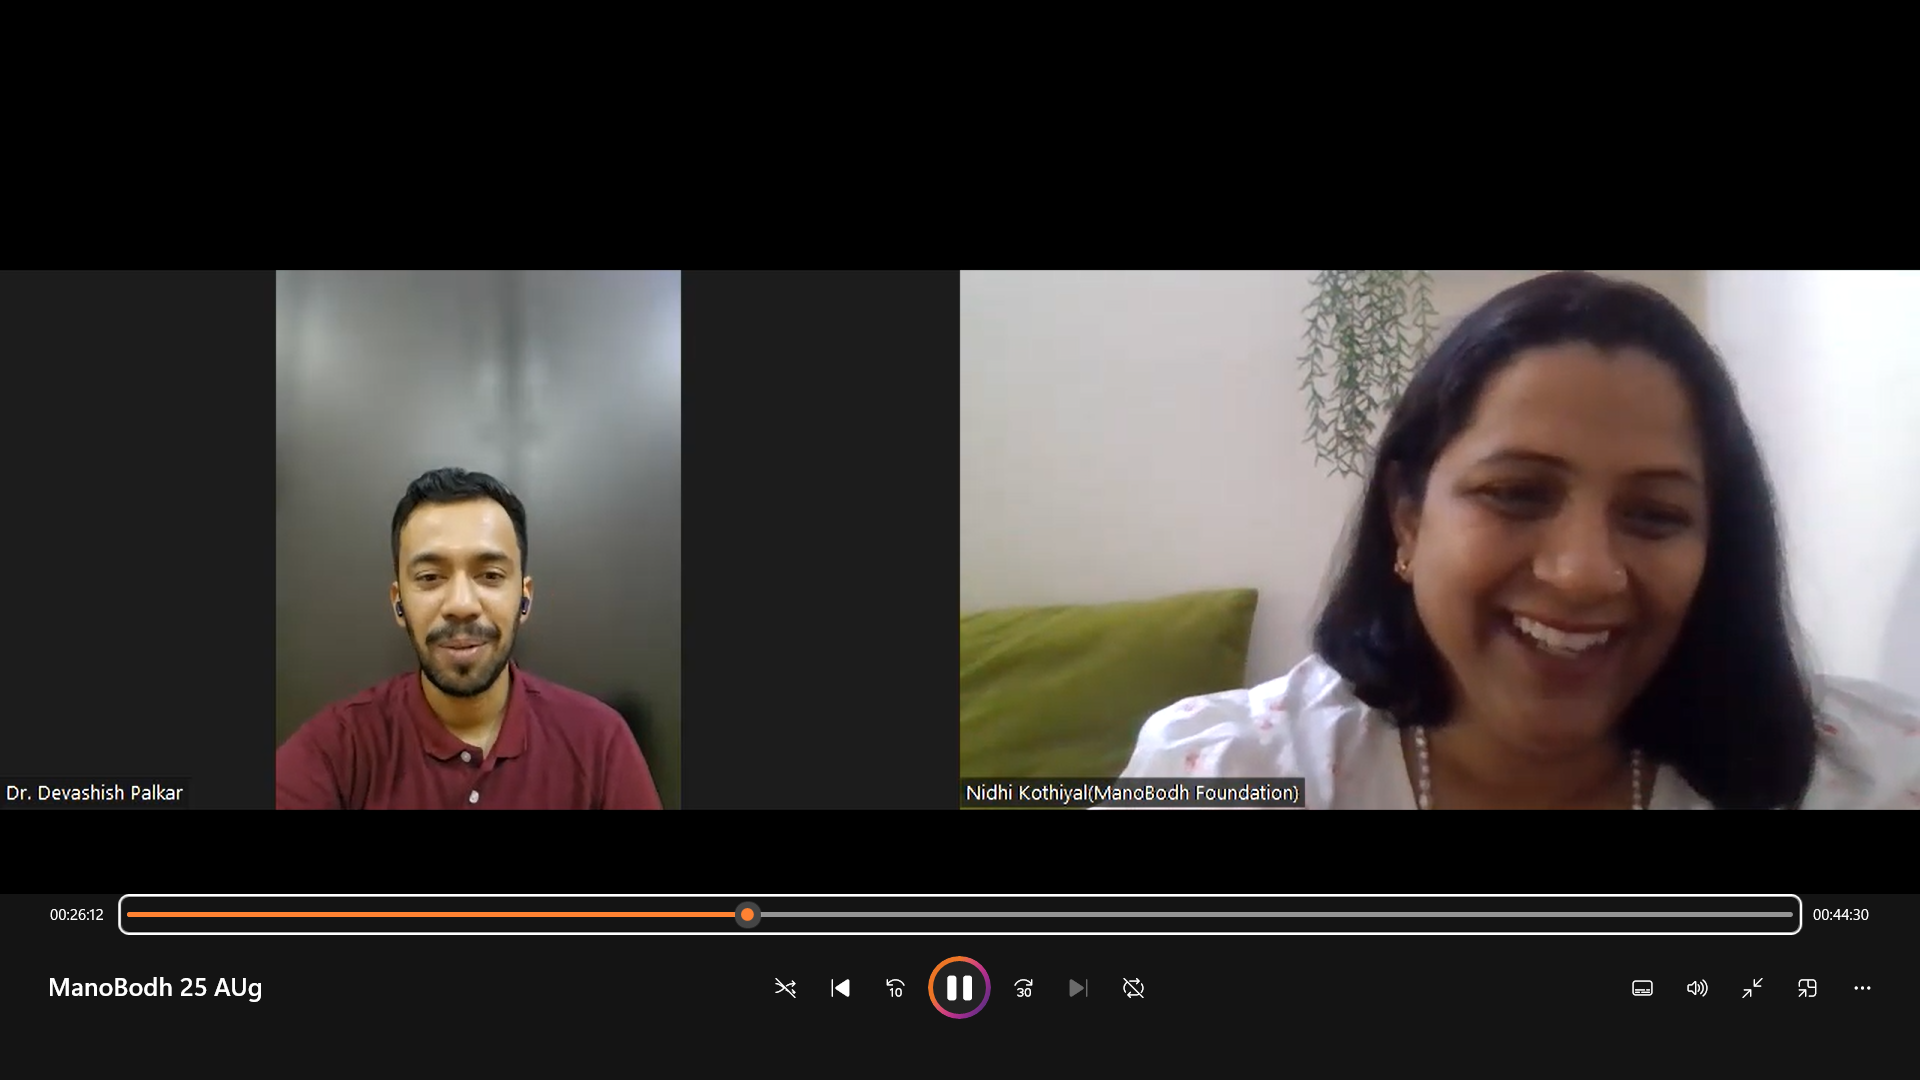Skip back 10 seconds
Image resolution: width=1920 pixels, height=1080 pixels.
[x=895, y=988]
